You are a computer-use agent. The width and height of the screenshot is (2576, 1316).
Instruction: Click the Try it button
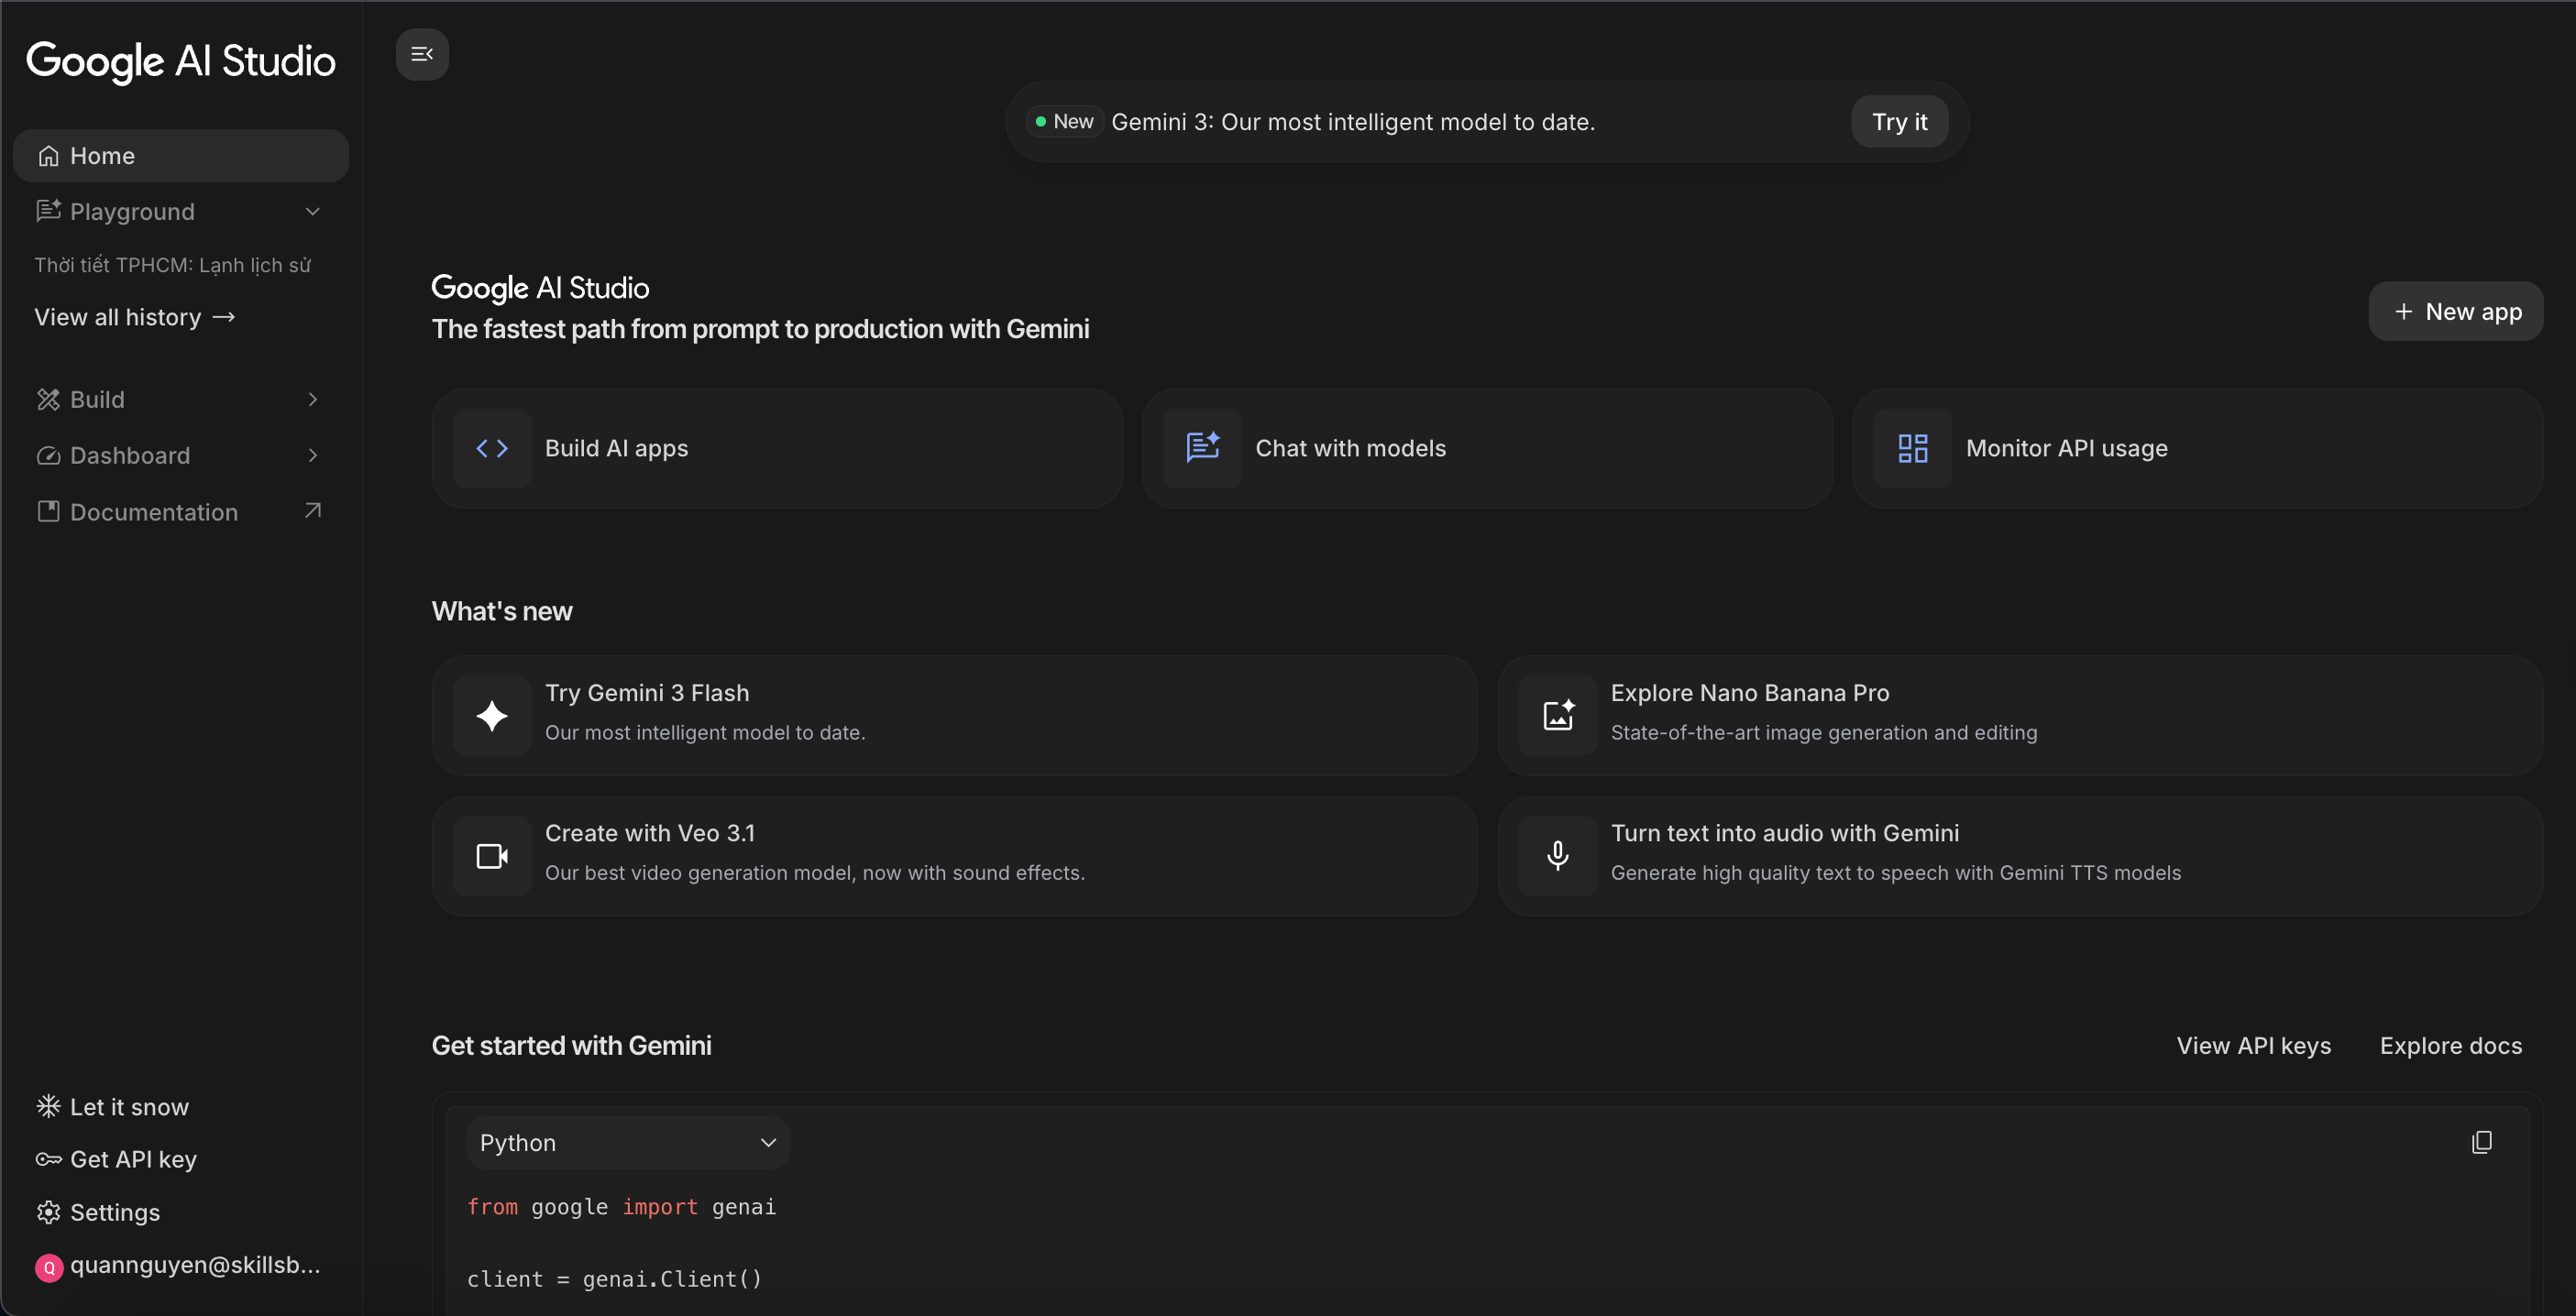1899,122
